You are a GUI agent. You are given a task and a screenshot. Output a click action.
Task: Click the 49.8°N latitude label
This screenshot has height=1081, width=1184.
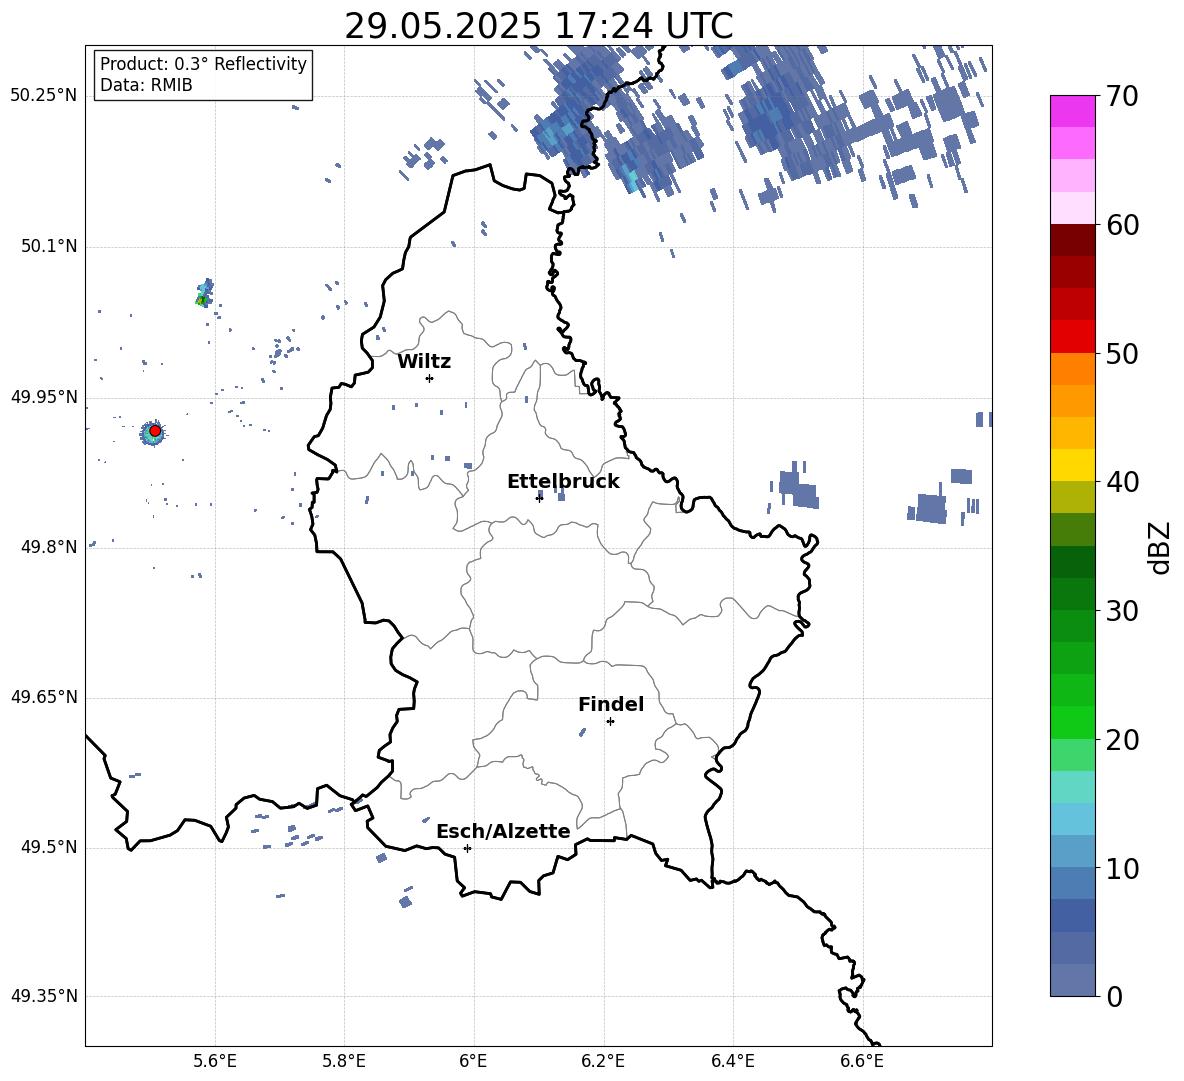coord(49,547)
